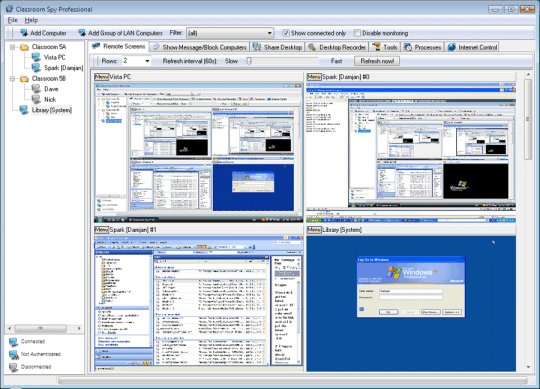
Task: Open the File menu
Action: 12,20
